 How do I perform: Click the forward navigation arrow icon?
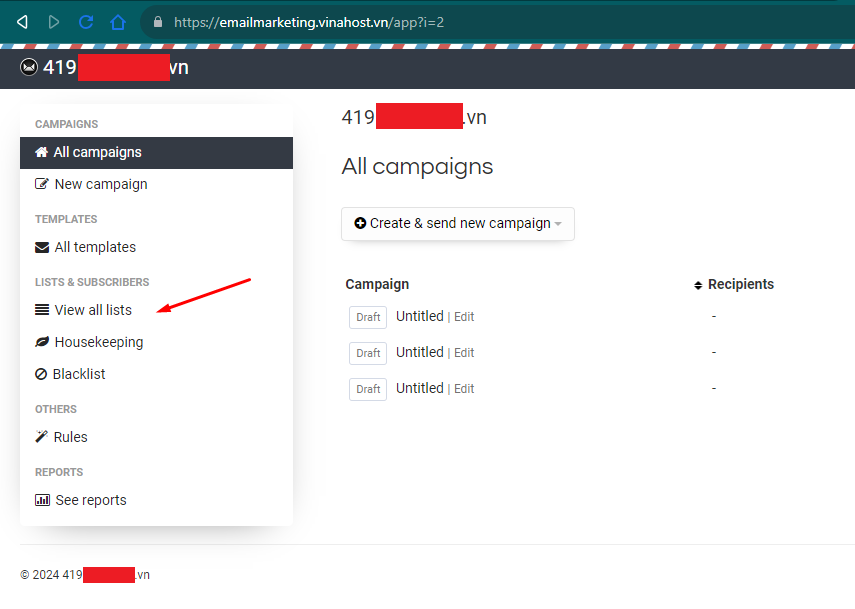click(54, 21)
